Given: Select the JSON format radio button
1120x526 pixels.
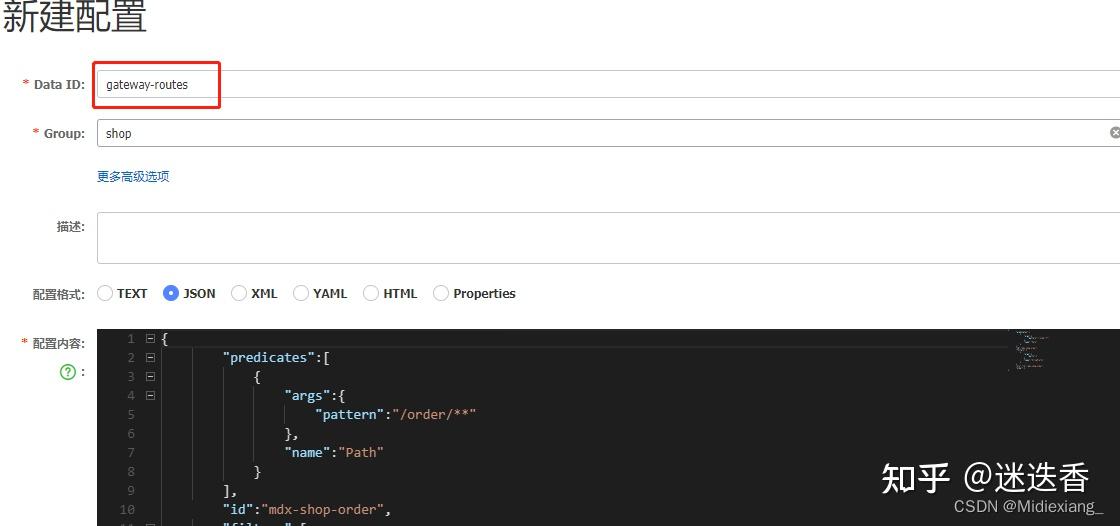Looking at the screenshot, I should click(171, 293).
